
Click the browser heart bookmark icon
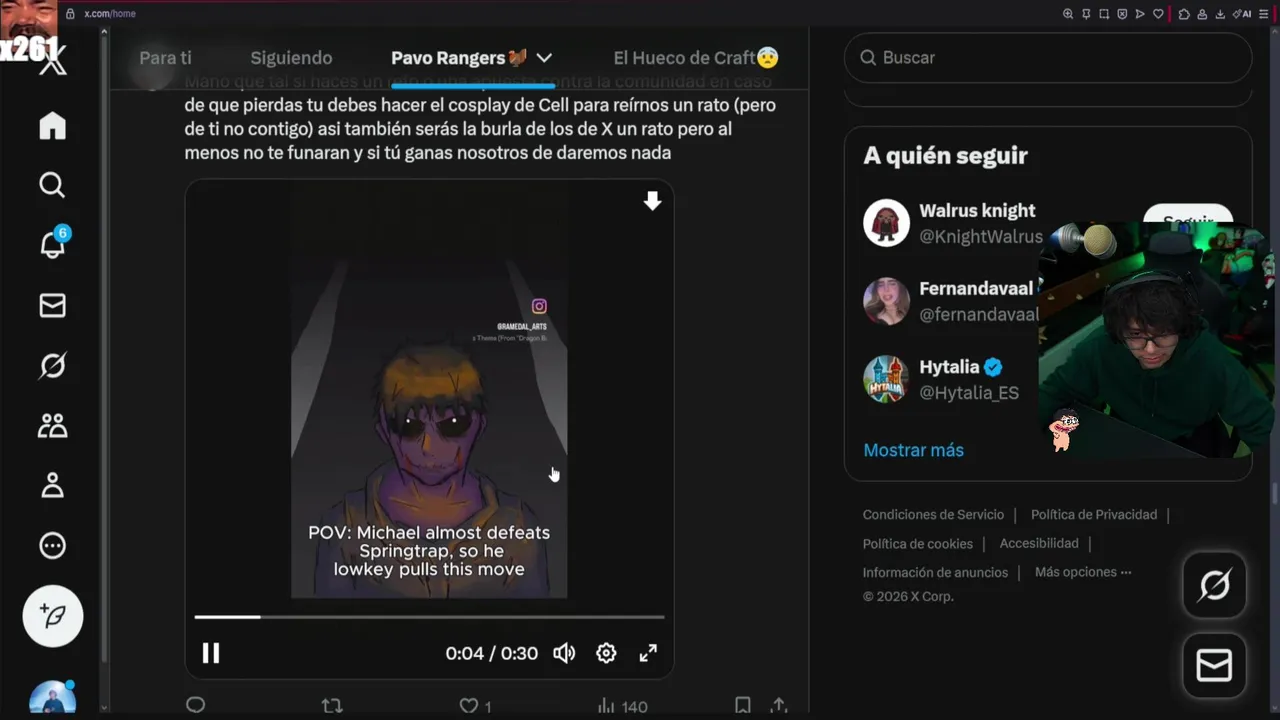coord(1158,14)
